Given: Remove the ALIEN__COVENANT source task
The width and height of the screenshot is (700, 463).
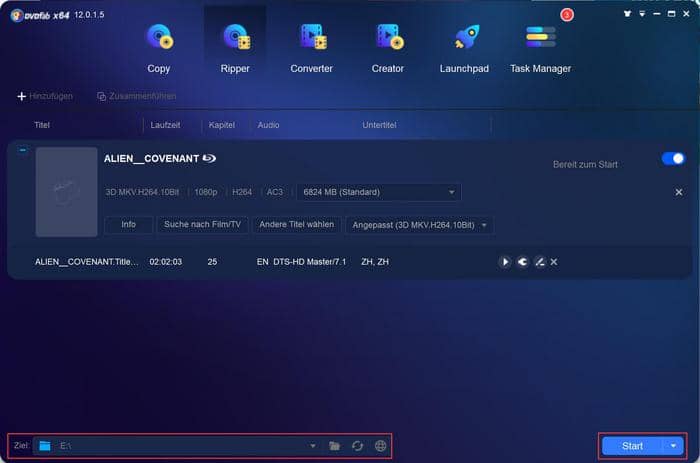Looking at the screenshot, I should [x=679, y=192].
